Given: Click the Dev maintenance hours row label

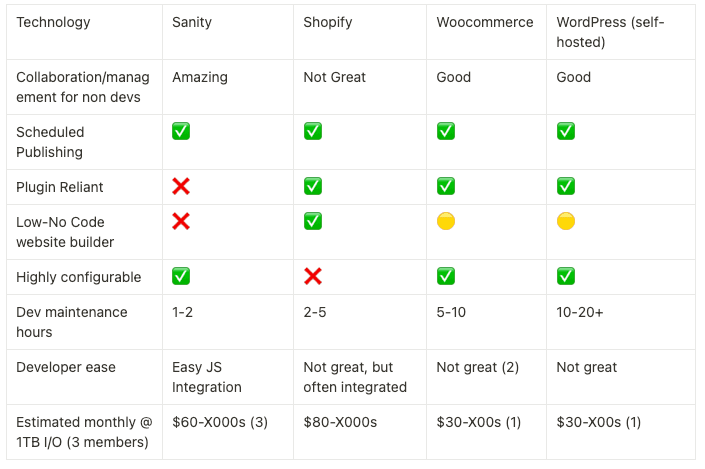Looking at the screenshot, I should coord(72,322).
